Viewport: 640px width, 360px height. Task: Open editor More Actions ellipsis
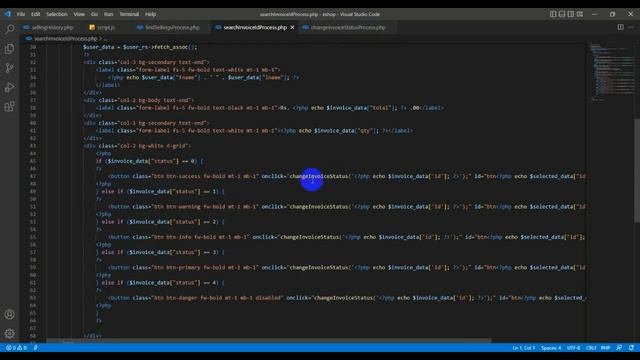631,27
